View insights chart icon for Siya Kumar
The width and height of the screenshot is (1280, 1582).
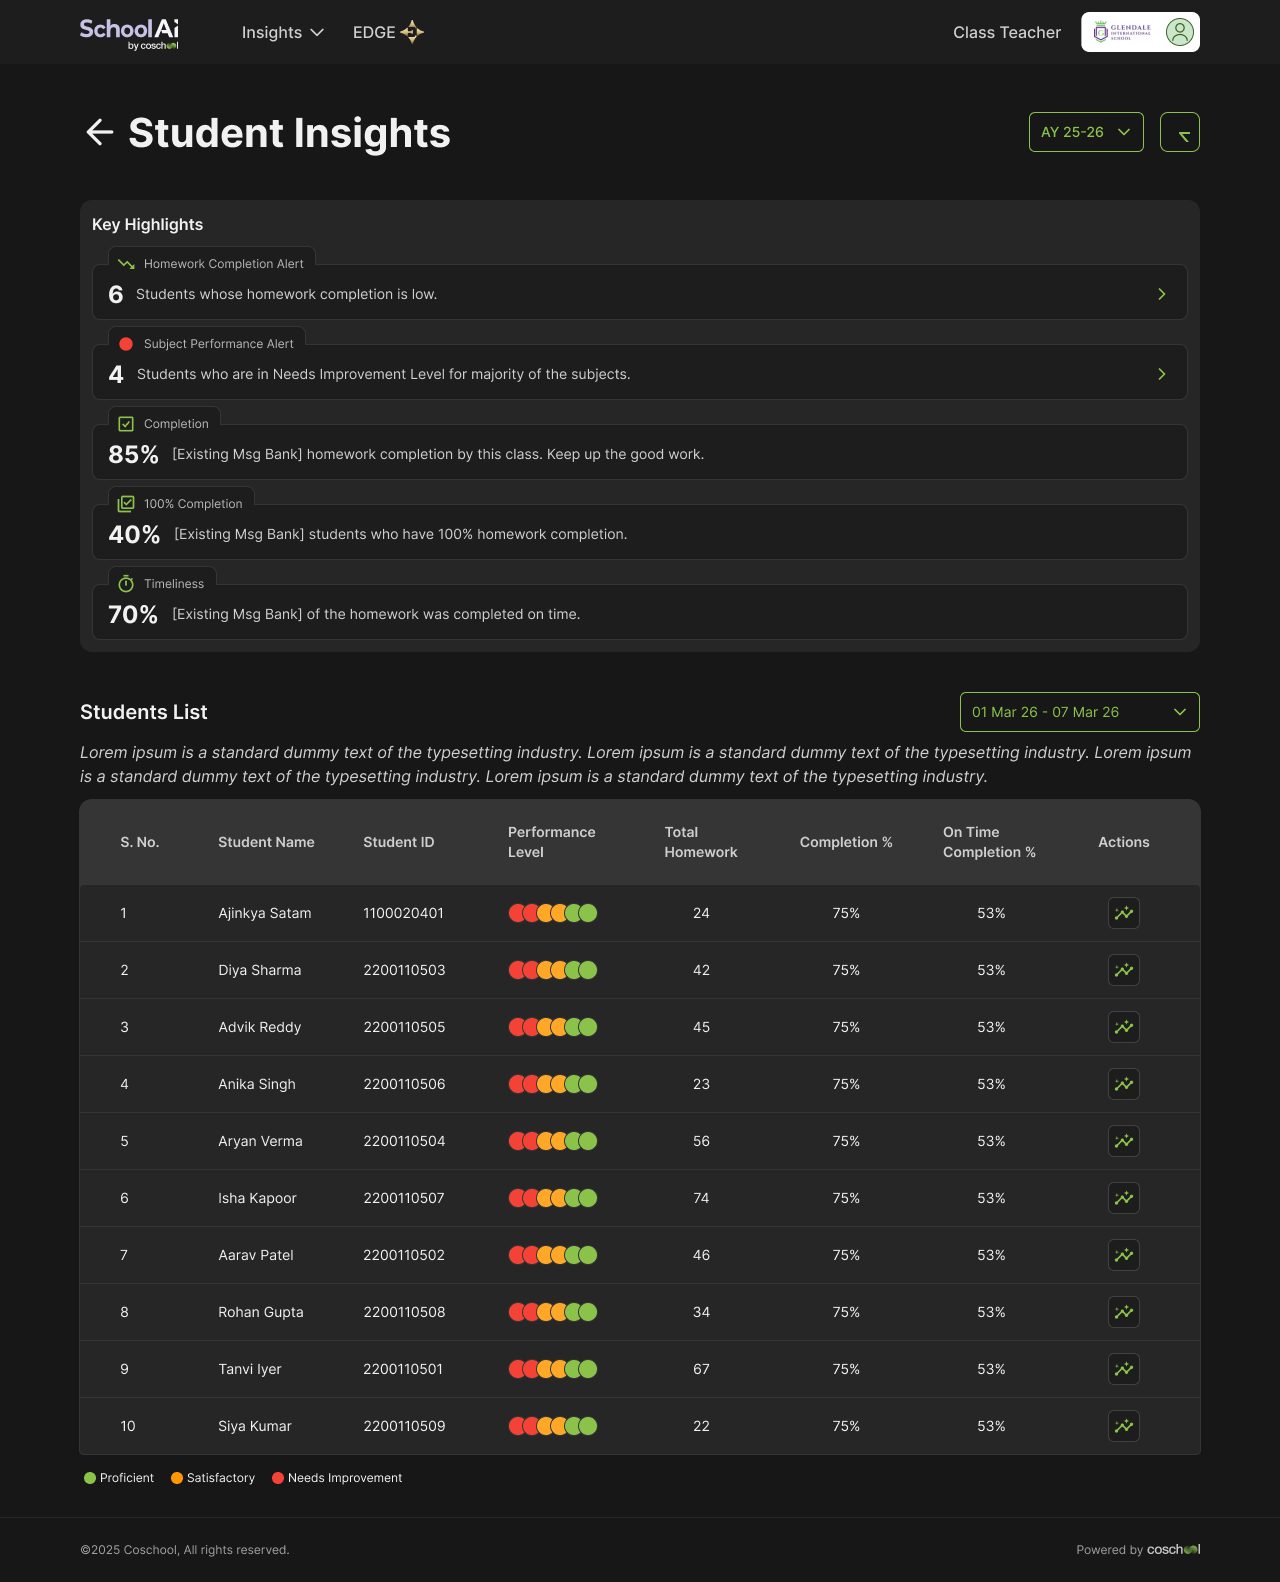pyautogui.click(x=1124, y=1426)
